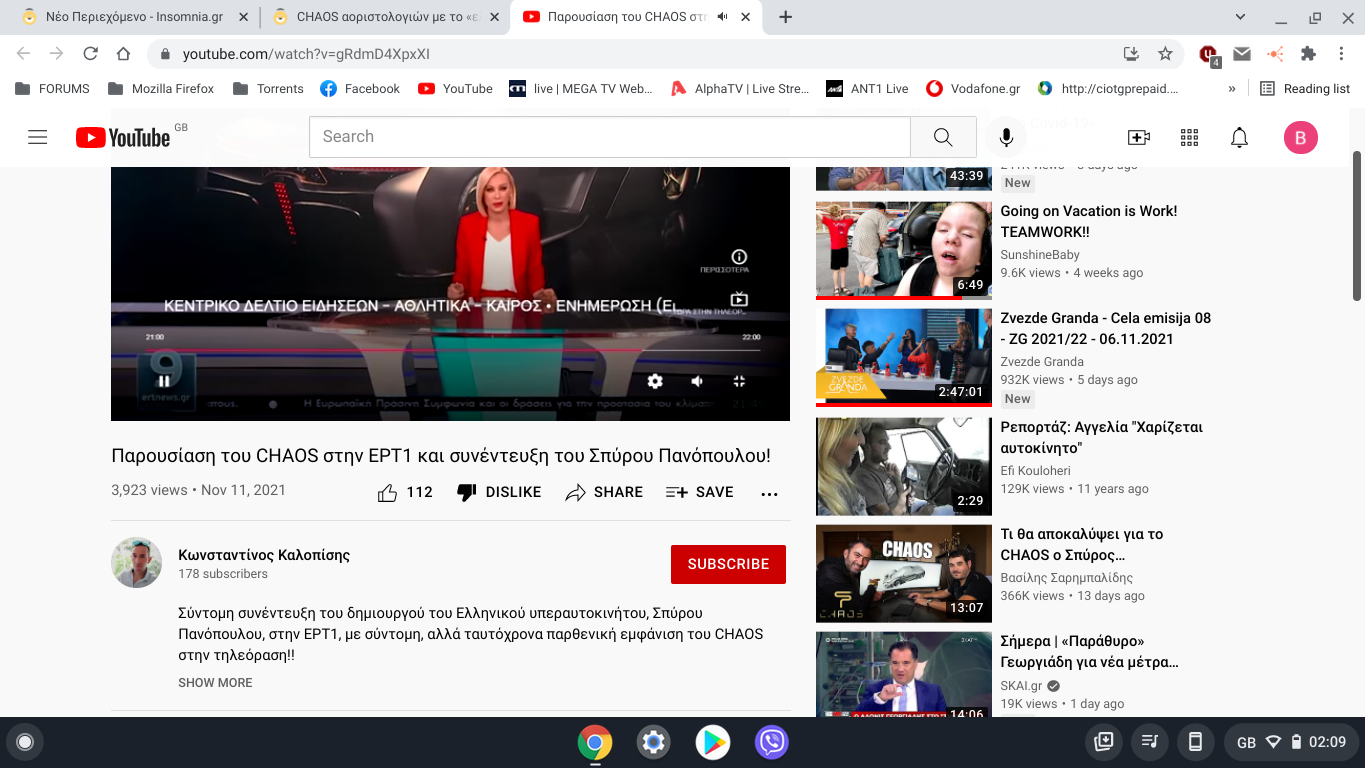Dislike the video

498,492
